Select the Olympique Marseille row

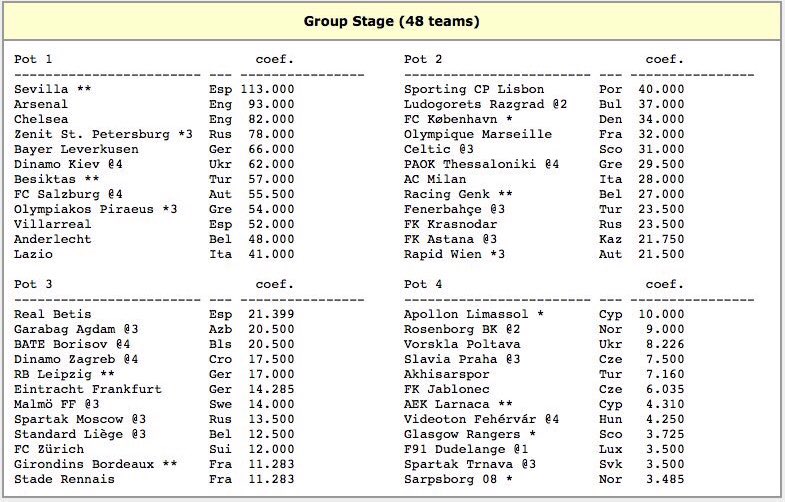coord(544,134)
